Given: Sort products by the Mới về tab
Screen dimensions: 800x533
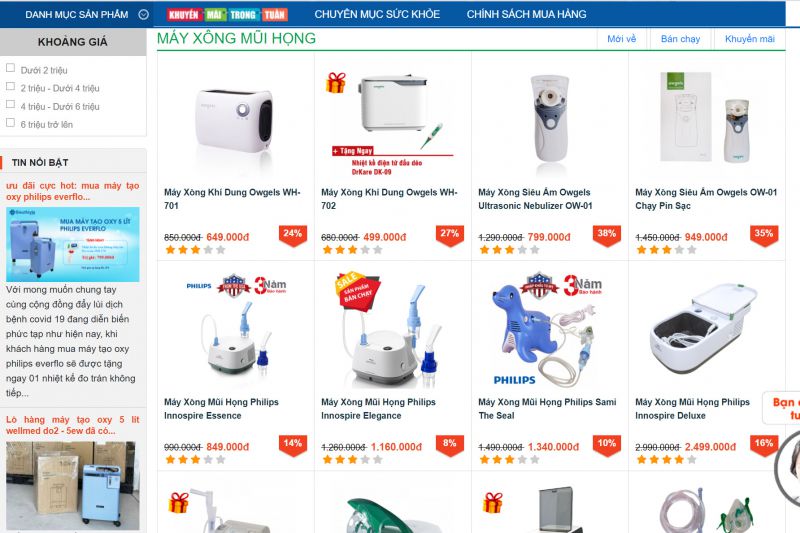Looking at the screenshot, I should pos(621,39).
